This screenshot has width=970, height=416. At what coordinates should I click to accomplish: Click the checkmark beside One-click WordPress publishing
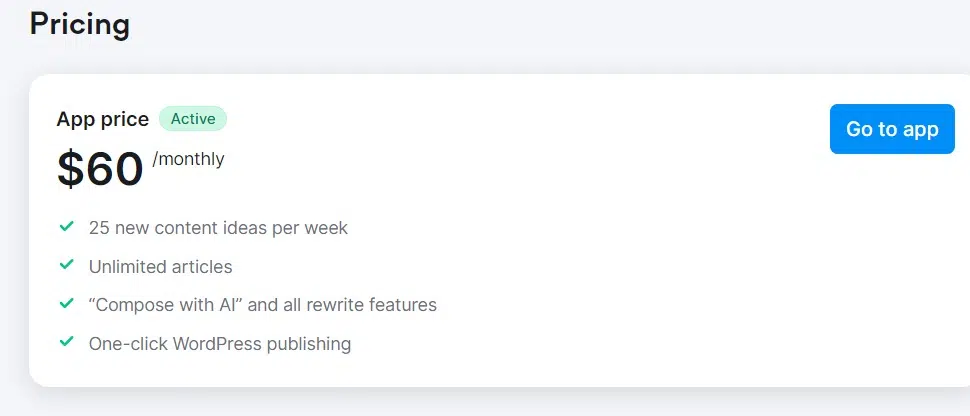point(67,343)
